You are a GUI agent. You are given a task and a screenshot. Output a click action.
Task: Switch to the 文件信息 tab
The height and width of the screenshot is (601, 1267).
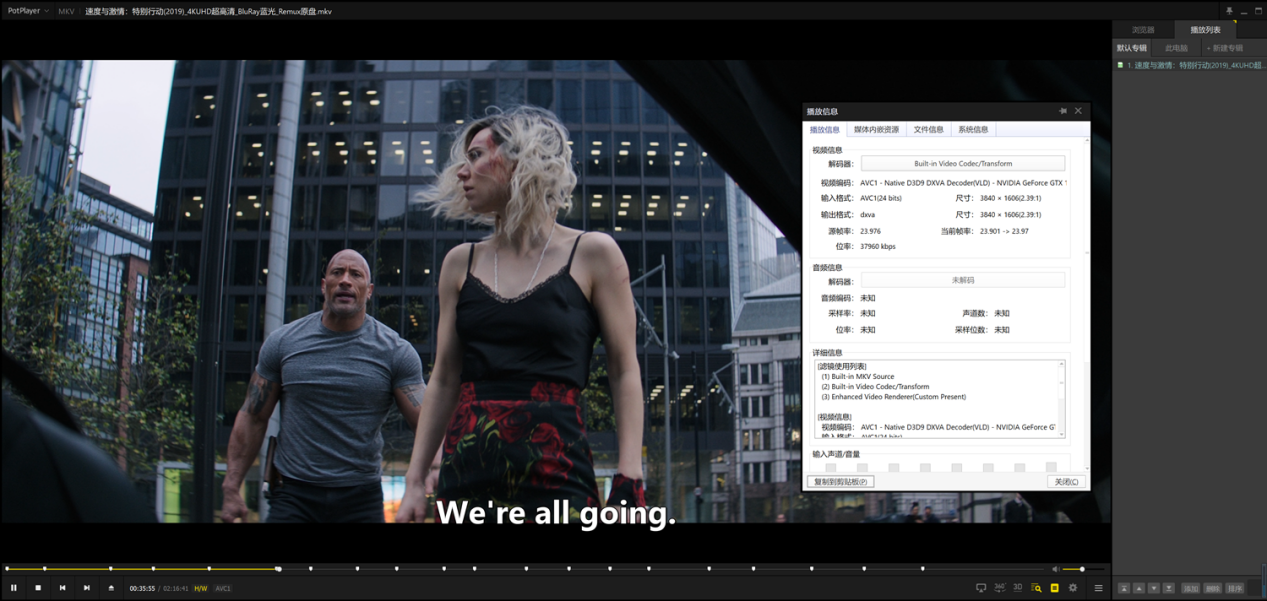tap(928, 130)
